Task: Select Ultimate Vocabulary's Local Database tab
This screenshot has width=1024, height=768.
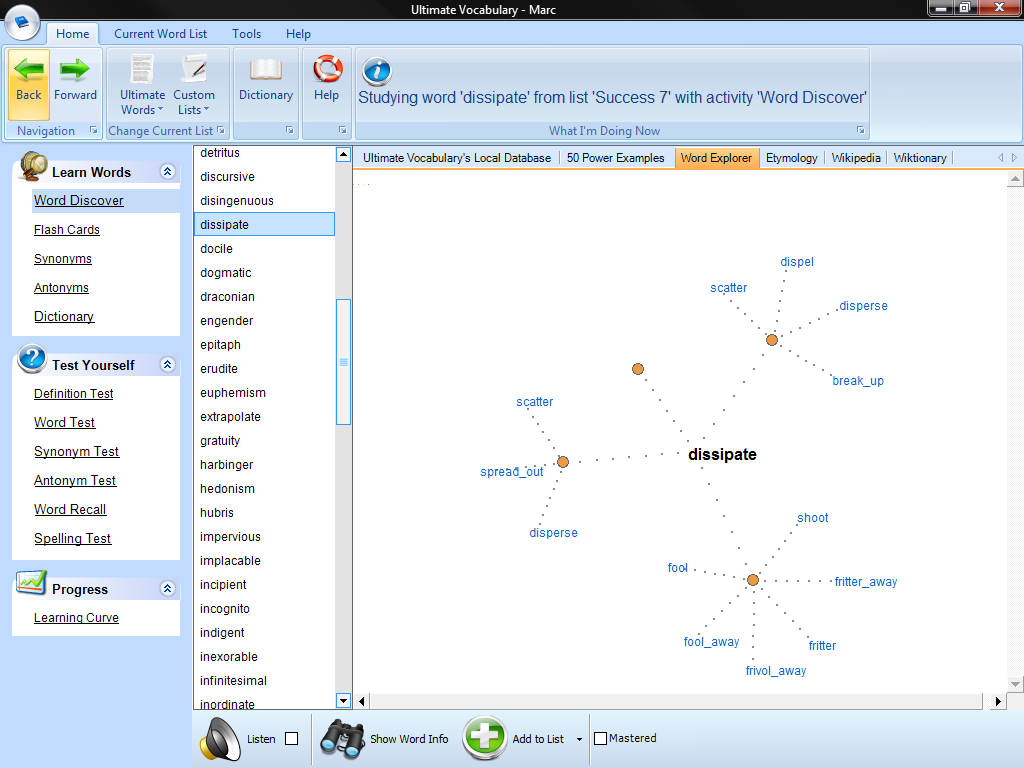Action: click(x=456, y=158)
